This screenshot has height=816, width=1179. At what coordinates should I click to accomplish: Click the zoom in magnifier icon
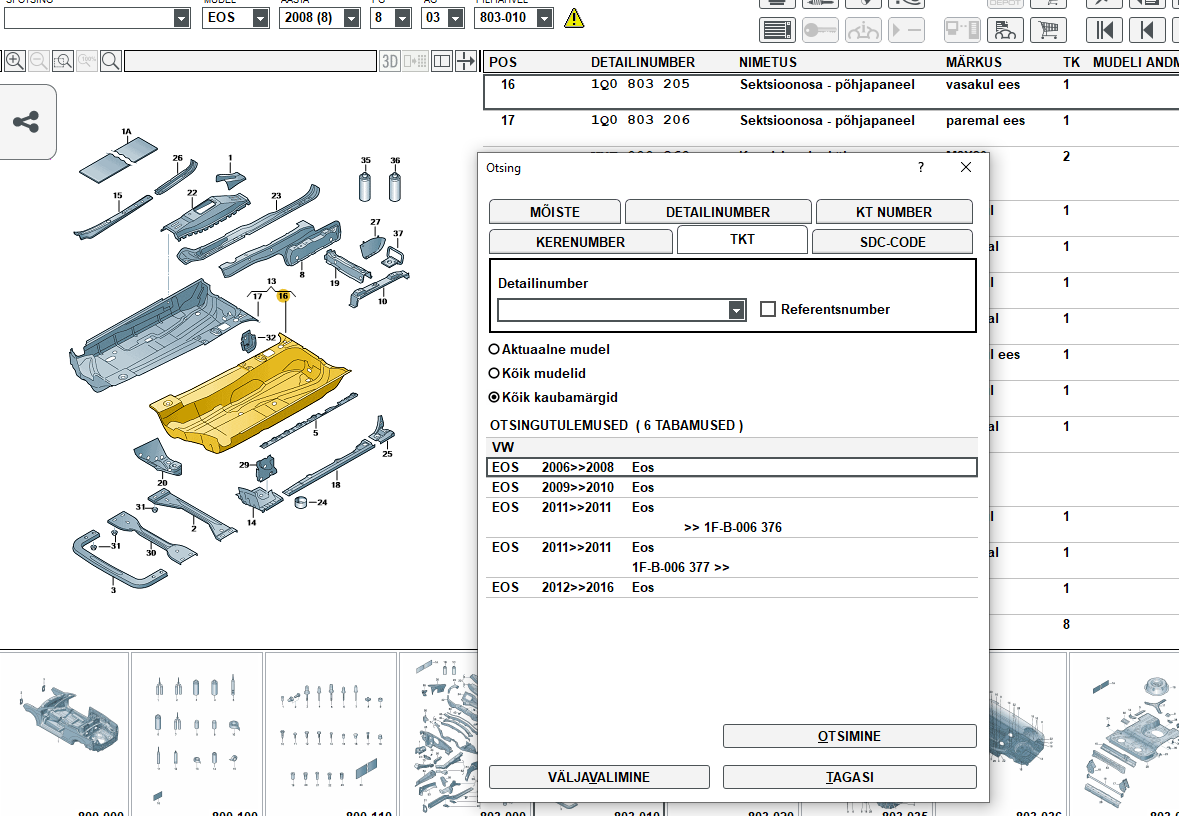click(x=15, y=62)
